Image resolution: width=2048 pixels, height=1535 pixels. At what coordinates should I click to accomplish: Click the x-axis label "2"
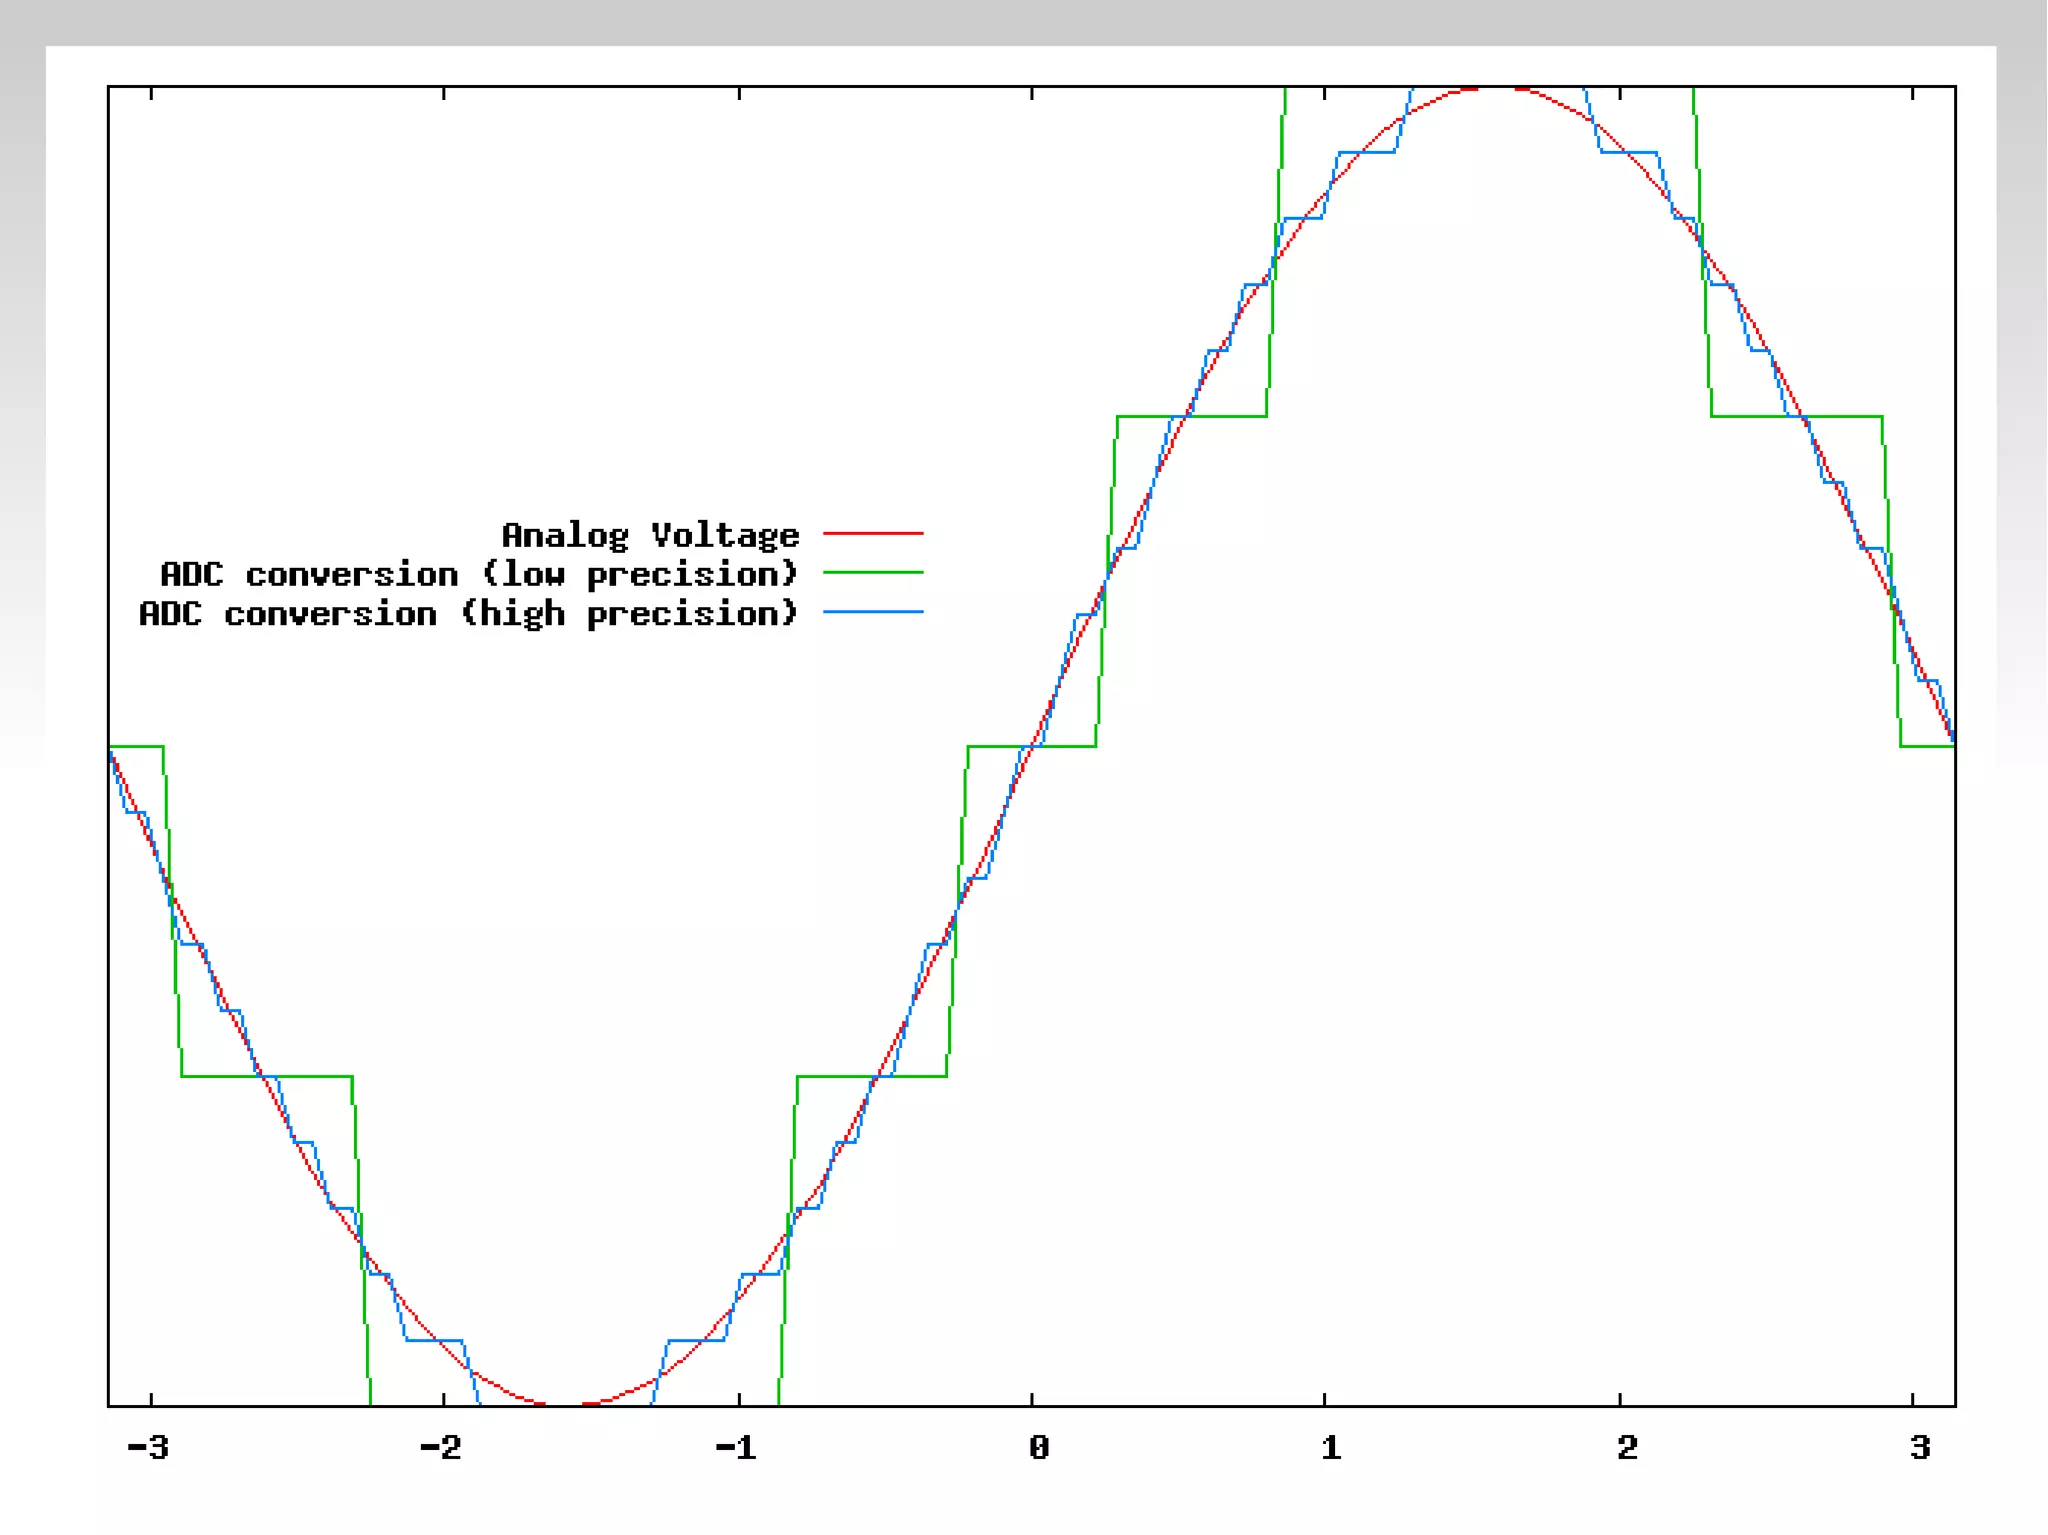point(1626,1447)
